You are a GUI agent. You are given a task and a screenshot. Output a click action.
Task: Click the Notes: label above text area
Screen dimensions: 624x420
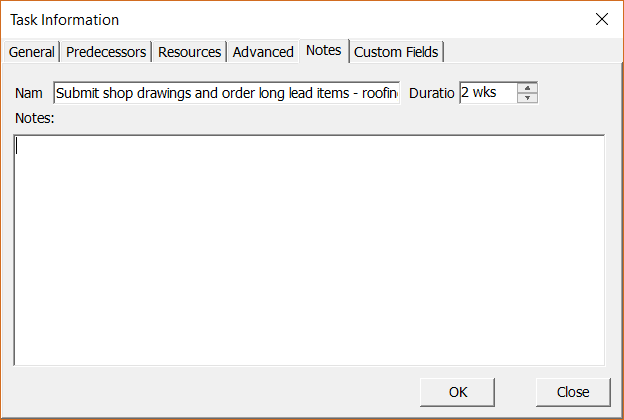click(x=35, y=118)
